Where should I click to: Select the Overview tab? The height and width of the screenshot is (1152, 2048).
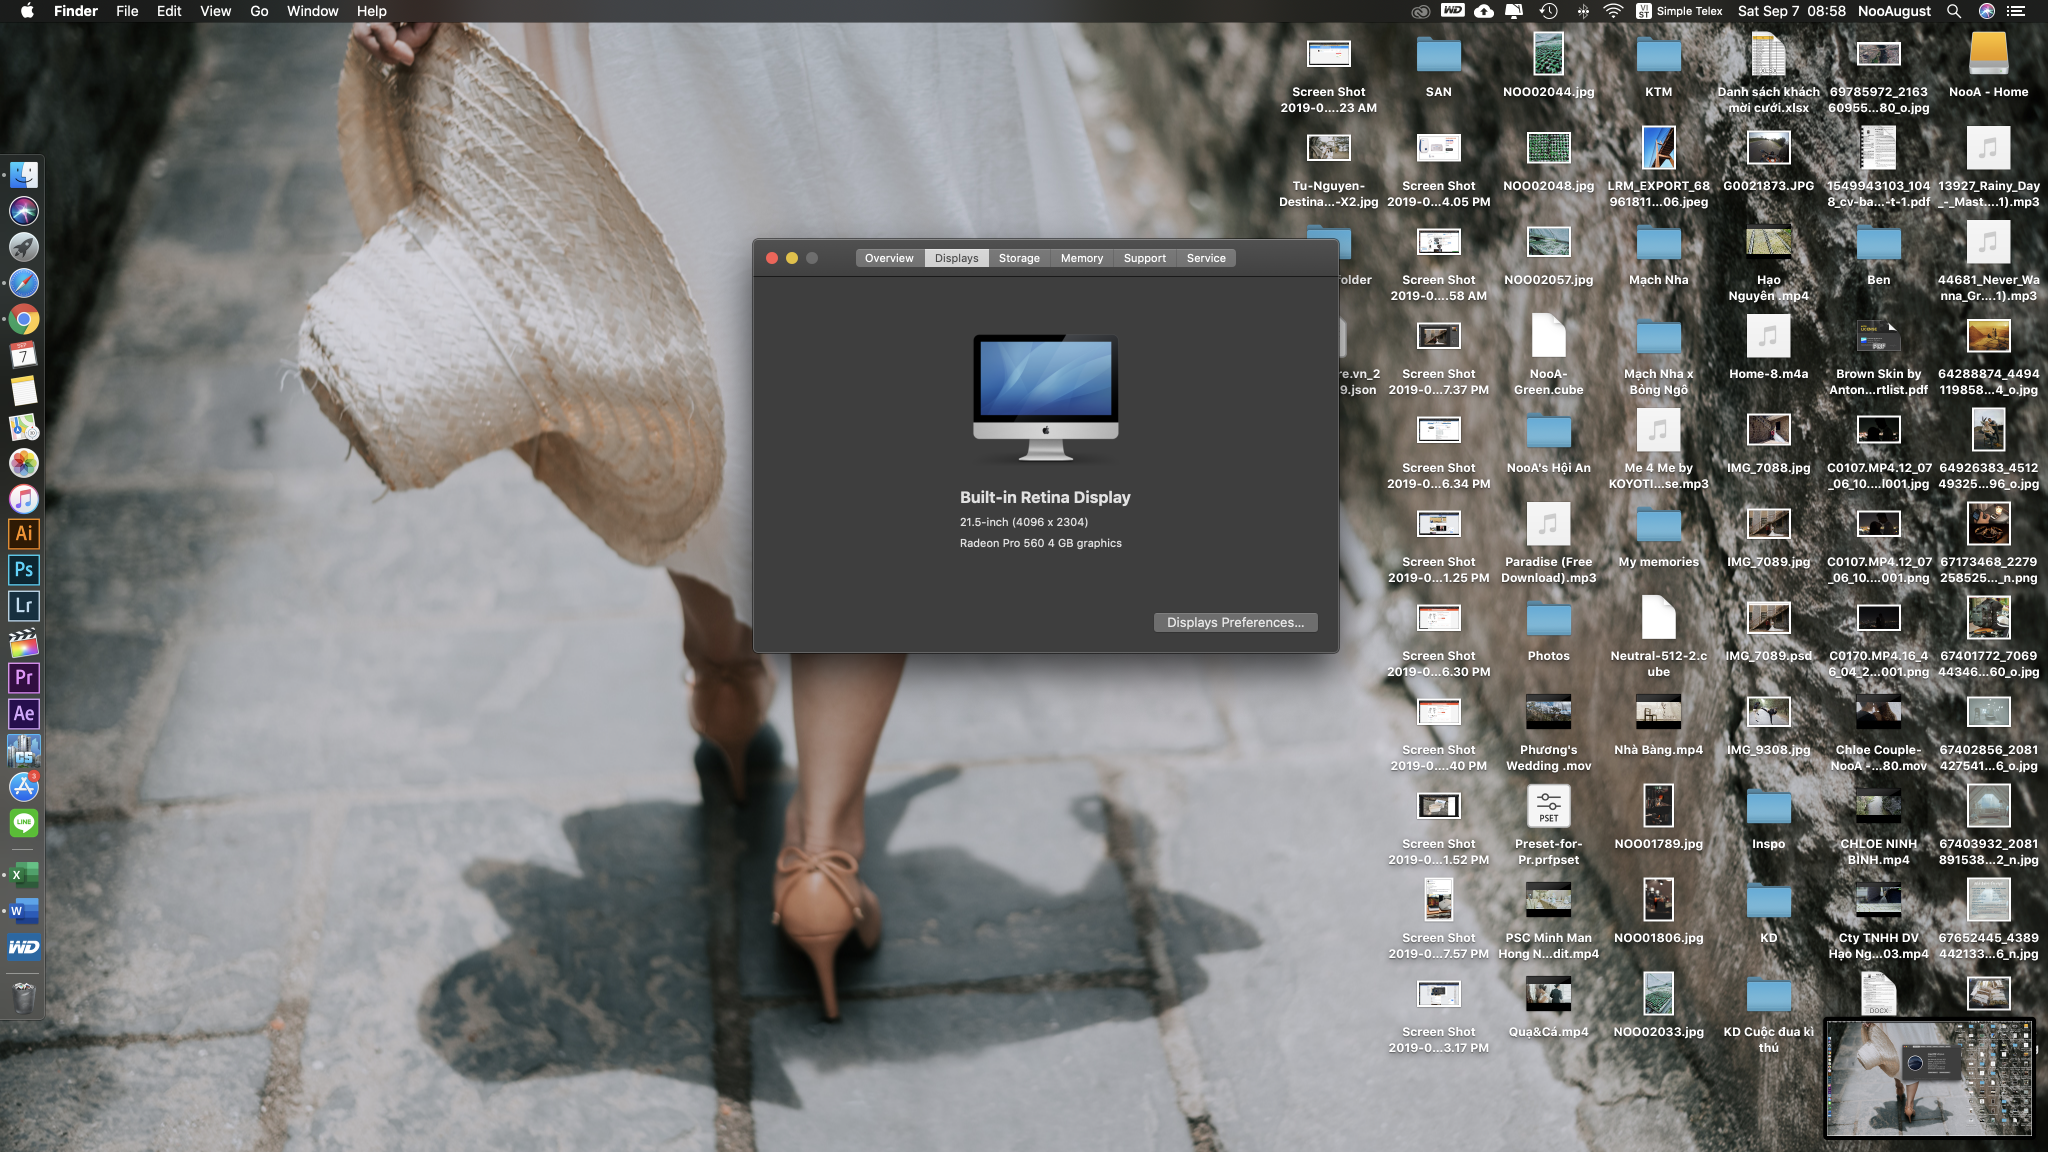point(888,258)
